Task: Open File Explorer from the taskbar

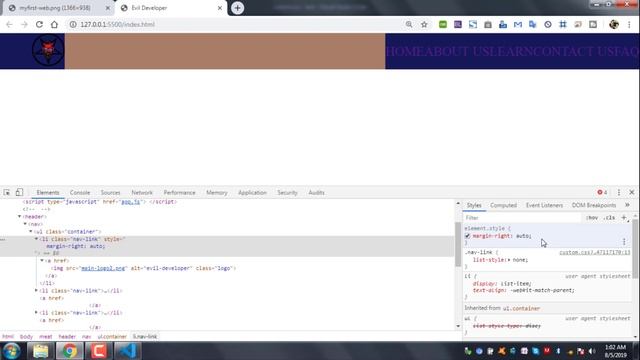Action: pyautogui.click(x=40, y=351)
